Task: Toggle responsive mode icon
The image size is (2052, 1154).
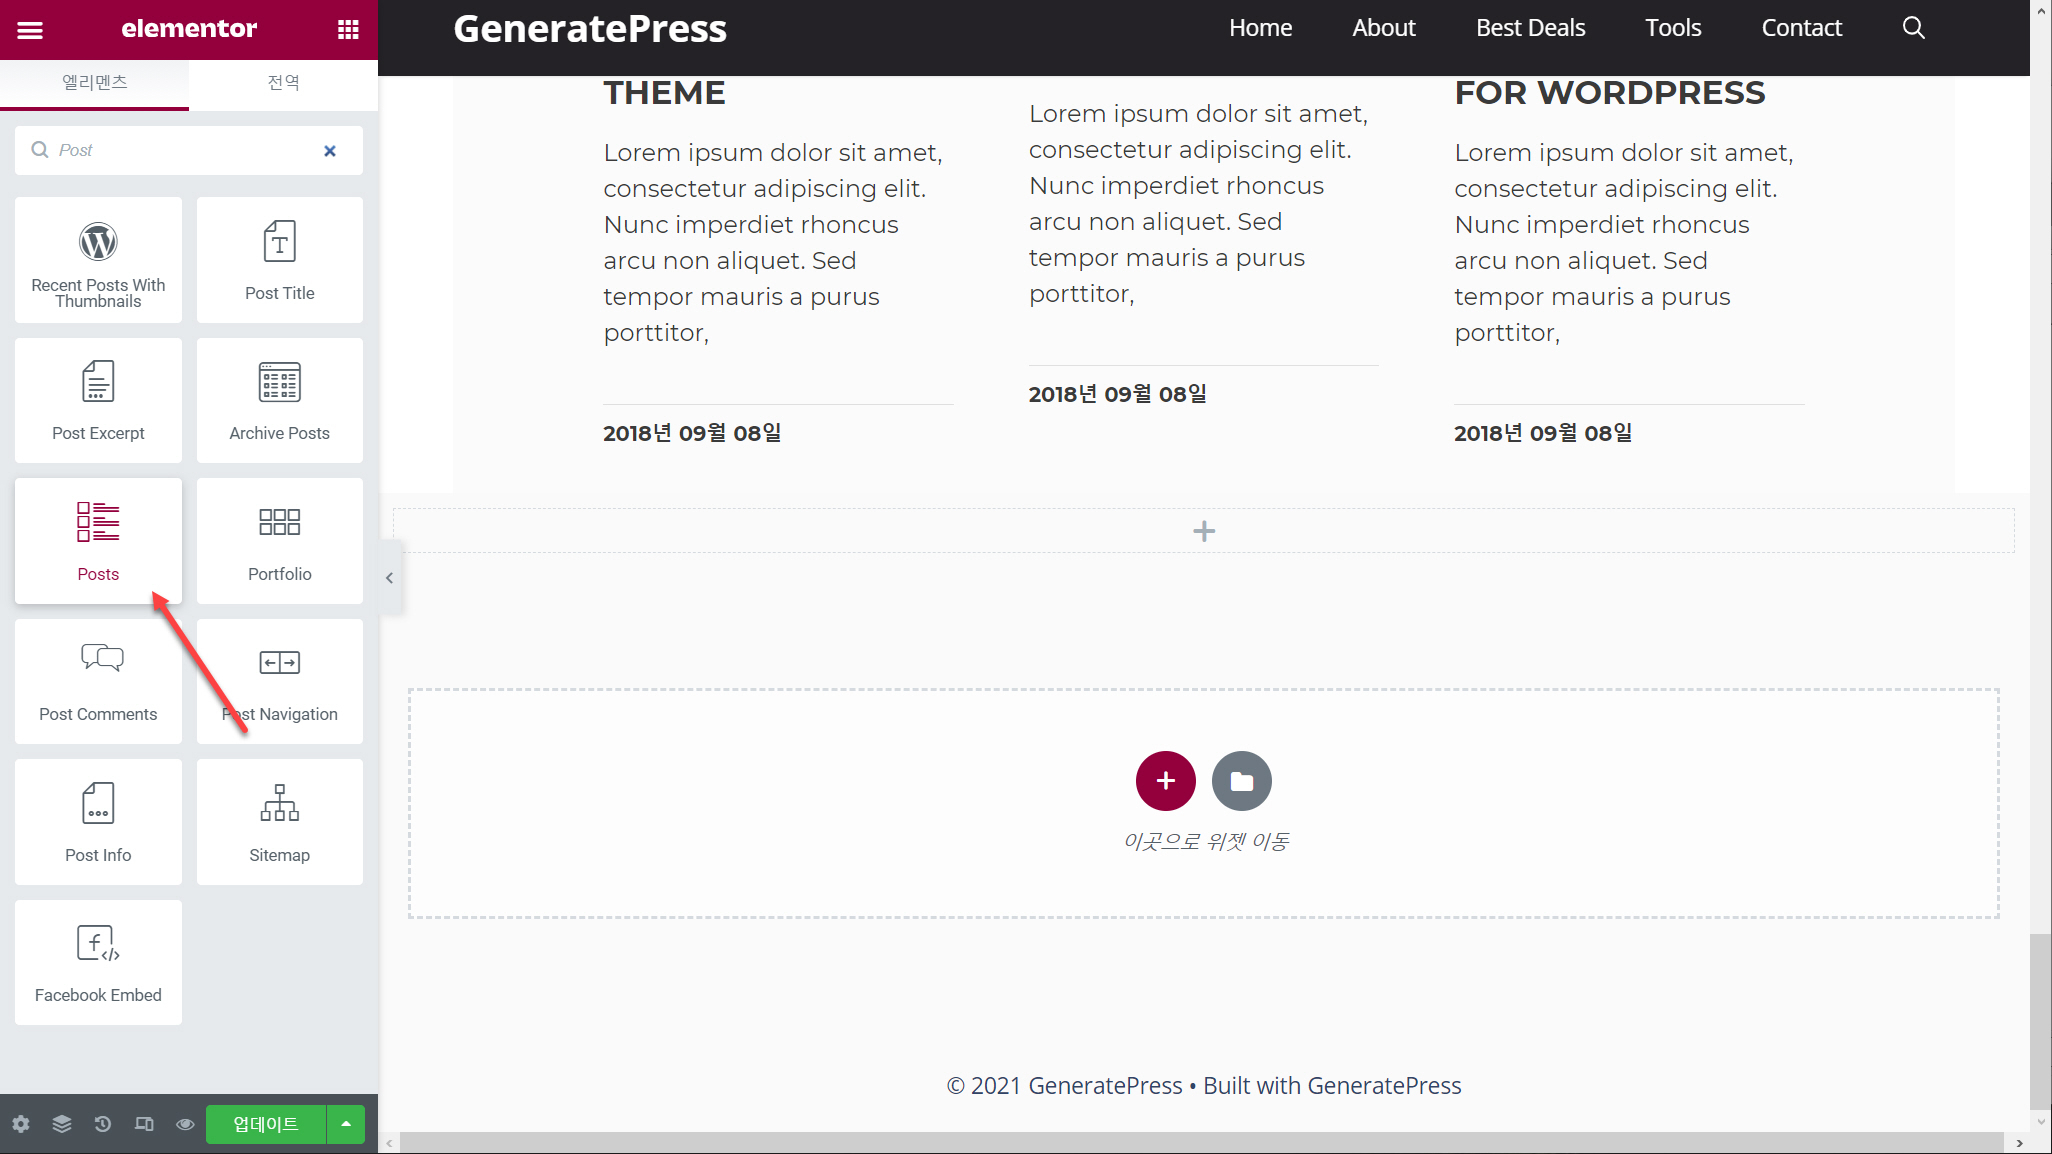Action: 144,1124
